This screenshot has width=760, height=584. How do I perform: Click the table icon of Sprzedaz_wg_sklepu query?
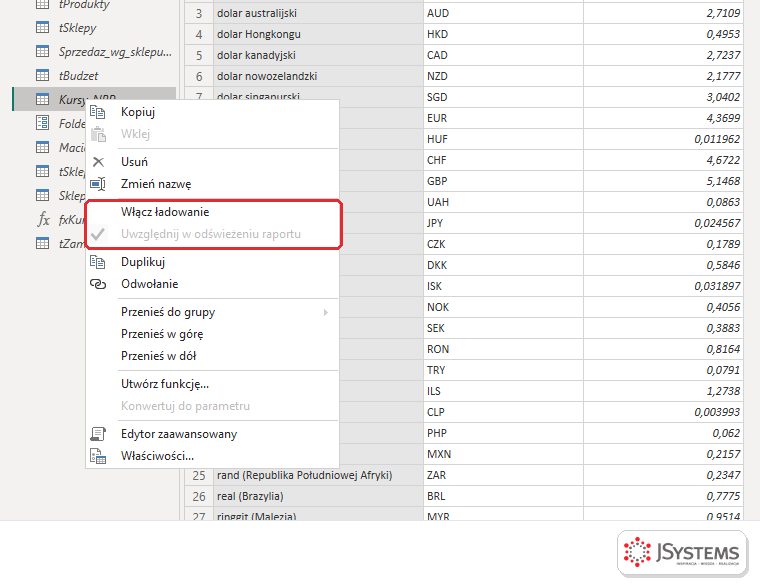[x=43, y=51]
